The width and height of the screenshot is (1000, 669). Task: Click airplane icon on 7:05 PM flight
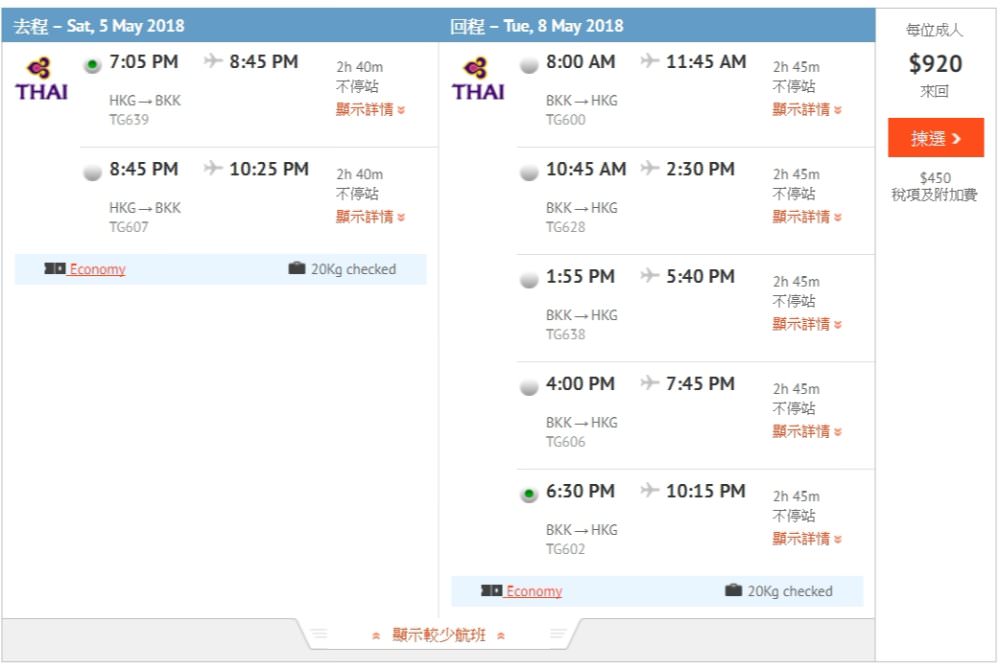212,62
